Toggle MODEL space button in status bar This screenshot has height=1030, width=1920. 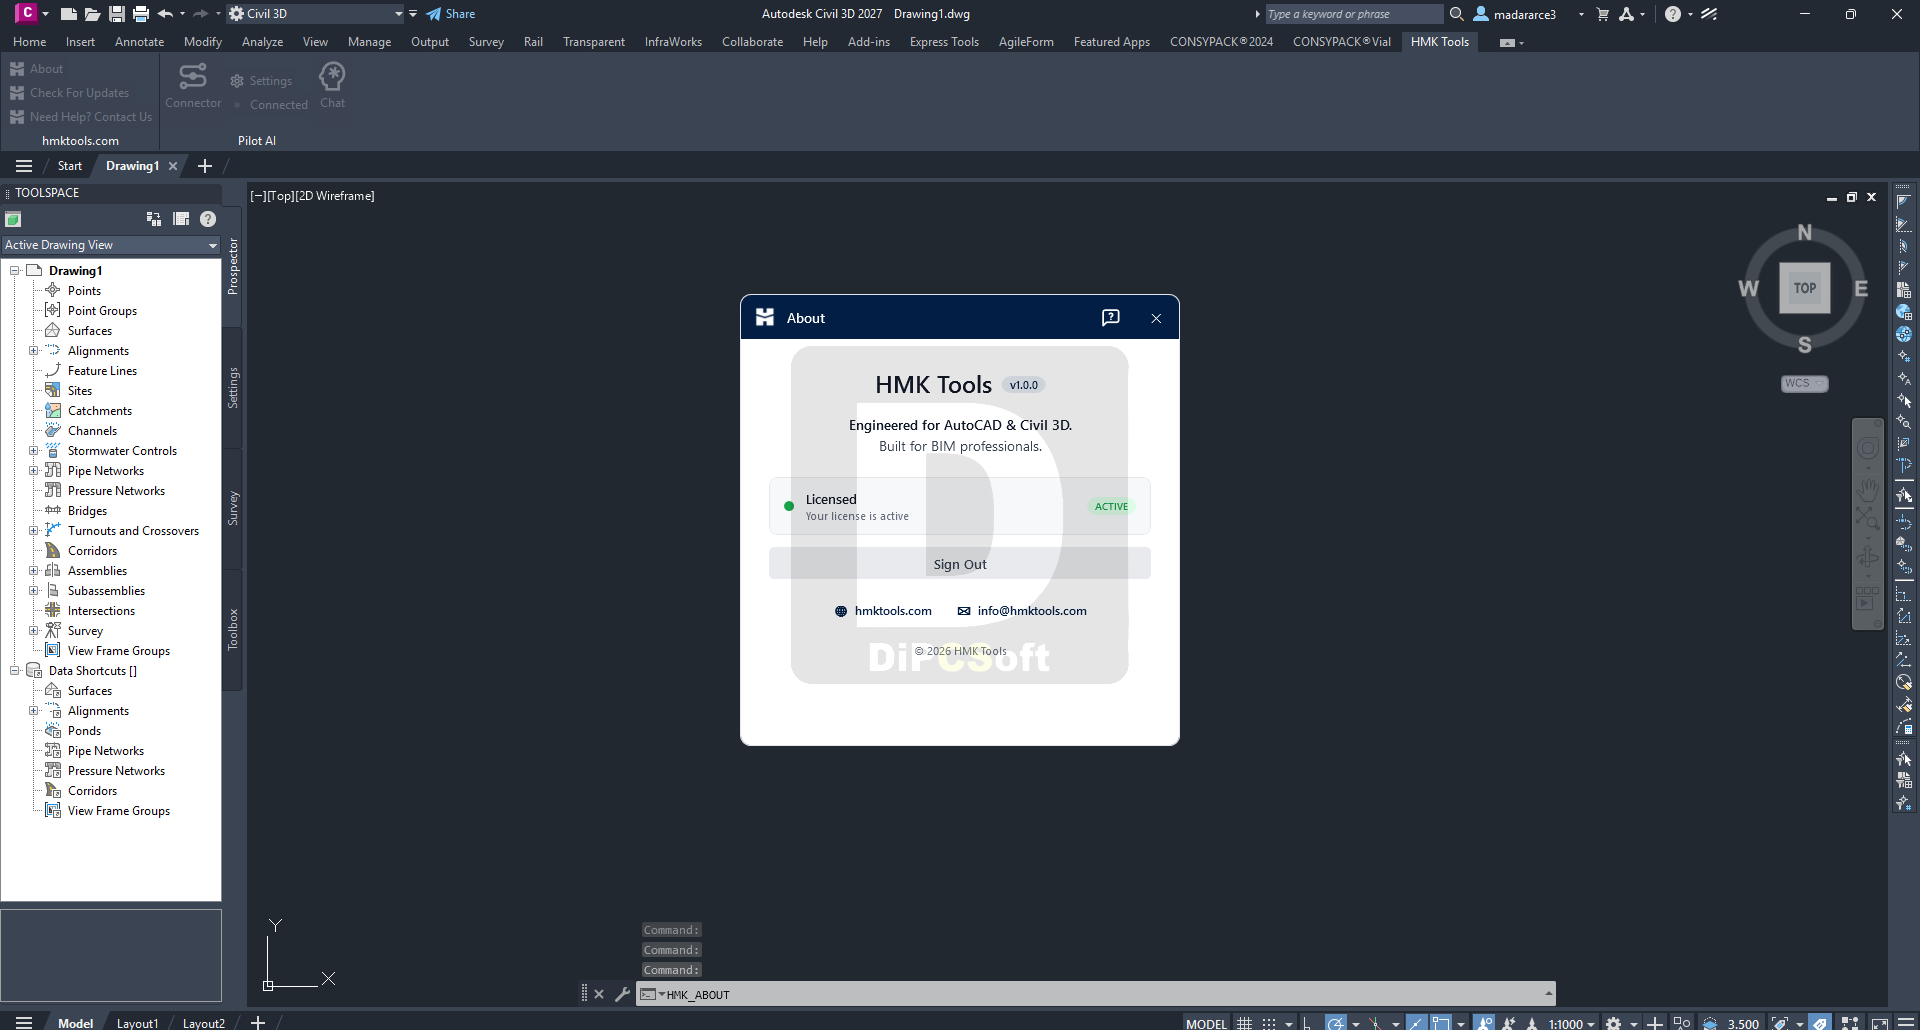pos(1206,1023)
